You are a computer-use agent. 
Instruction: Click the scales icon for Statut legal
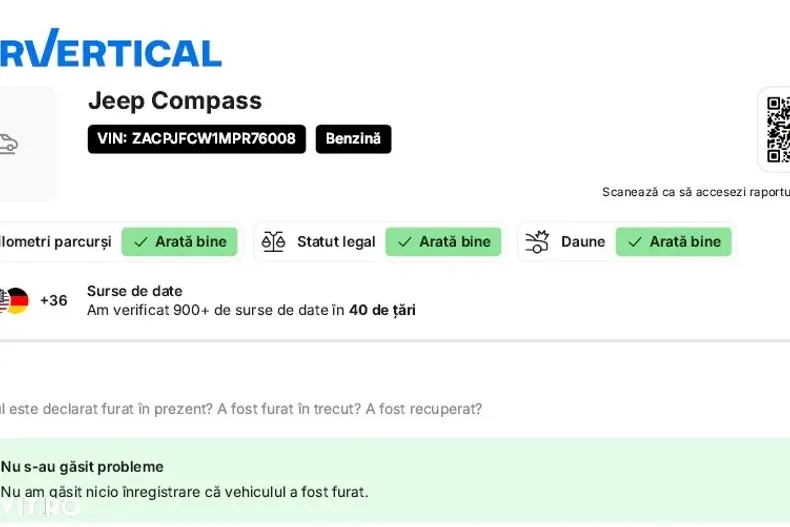point(273,242)
